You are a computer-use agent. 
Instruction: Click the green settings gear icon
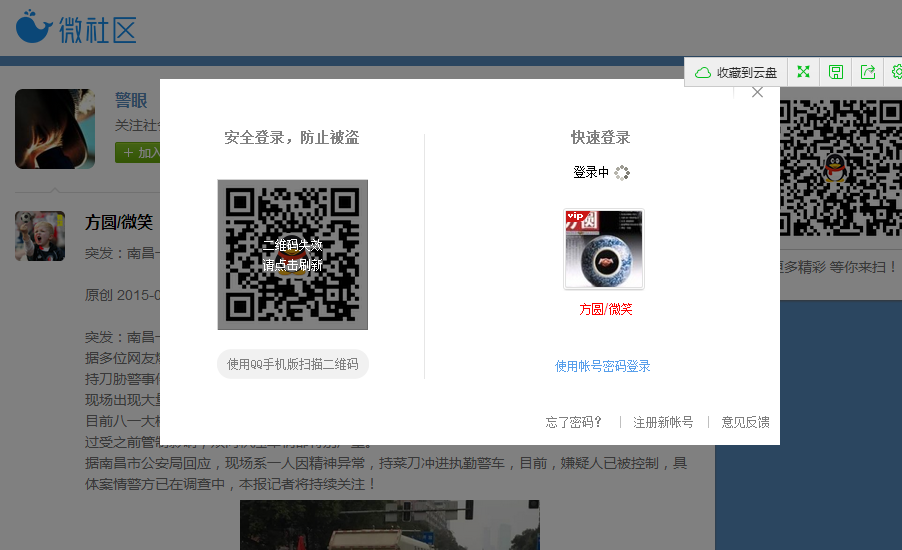[896, 72]
